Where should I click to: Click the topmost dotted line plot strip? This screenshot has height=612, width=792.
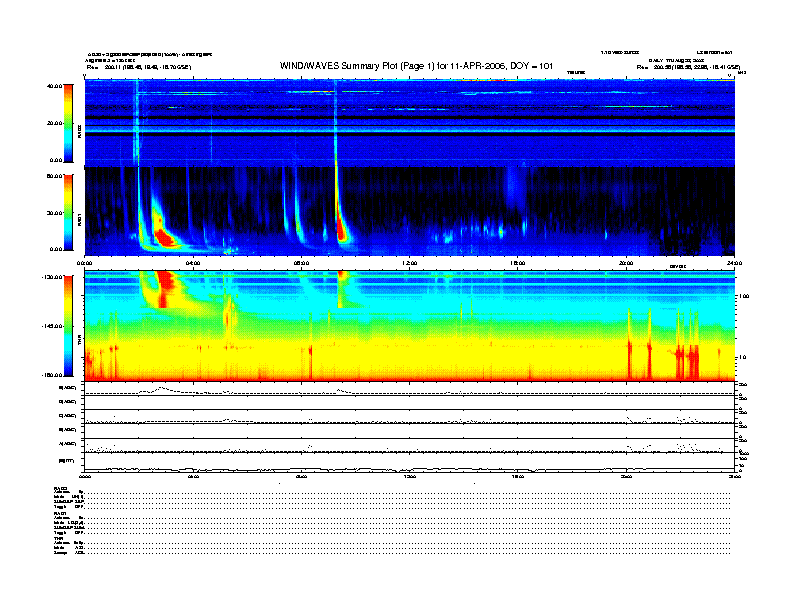pyautogui.click(x=410, y=389)
